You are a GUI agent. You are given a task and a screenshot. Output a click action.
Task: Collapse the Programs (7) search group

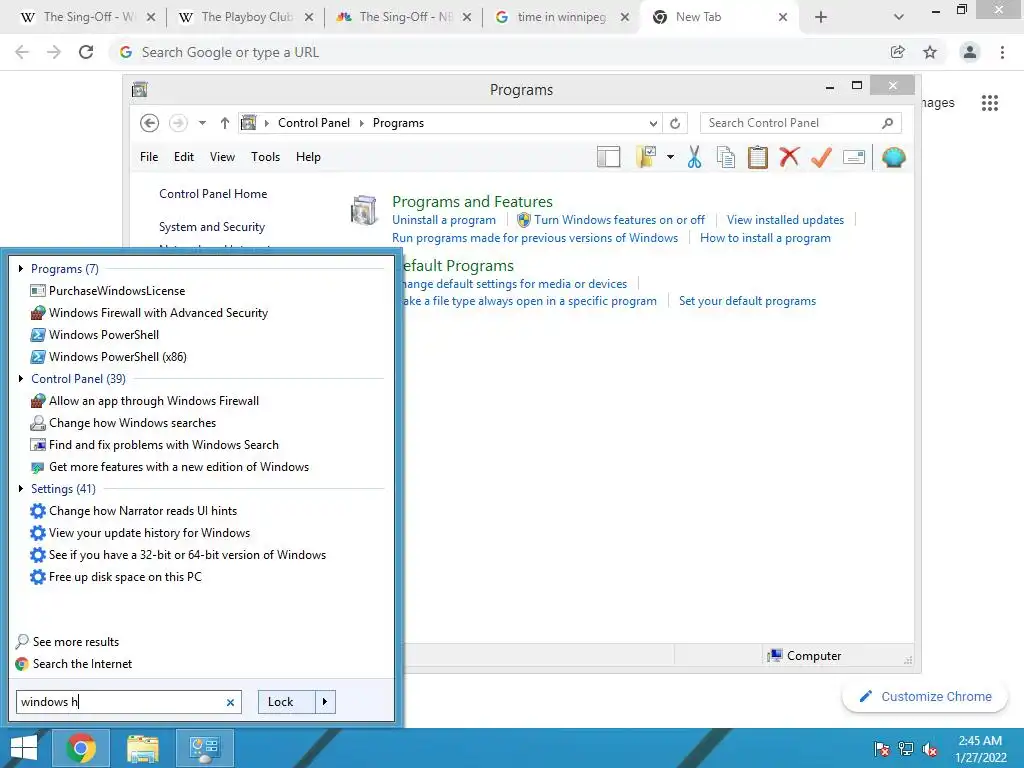tap(21, 268)
